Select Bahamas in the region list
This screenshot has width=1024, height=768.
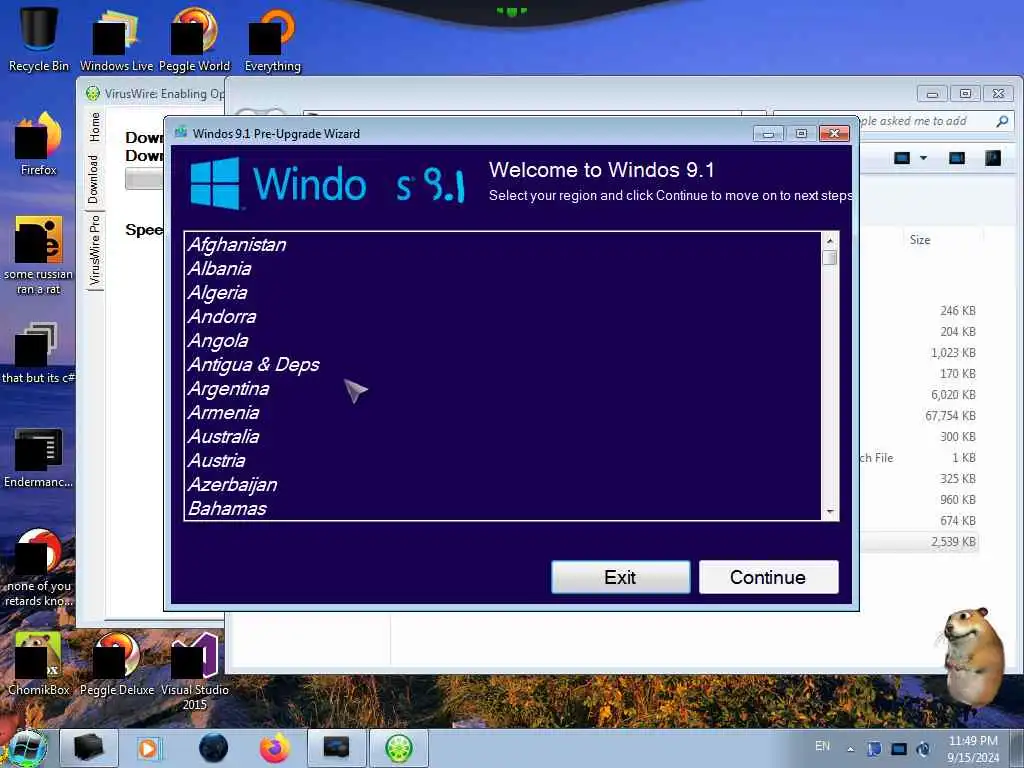(502, 509)
